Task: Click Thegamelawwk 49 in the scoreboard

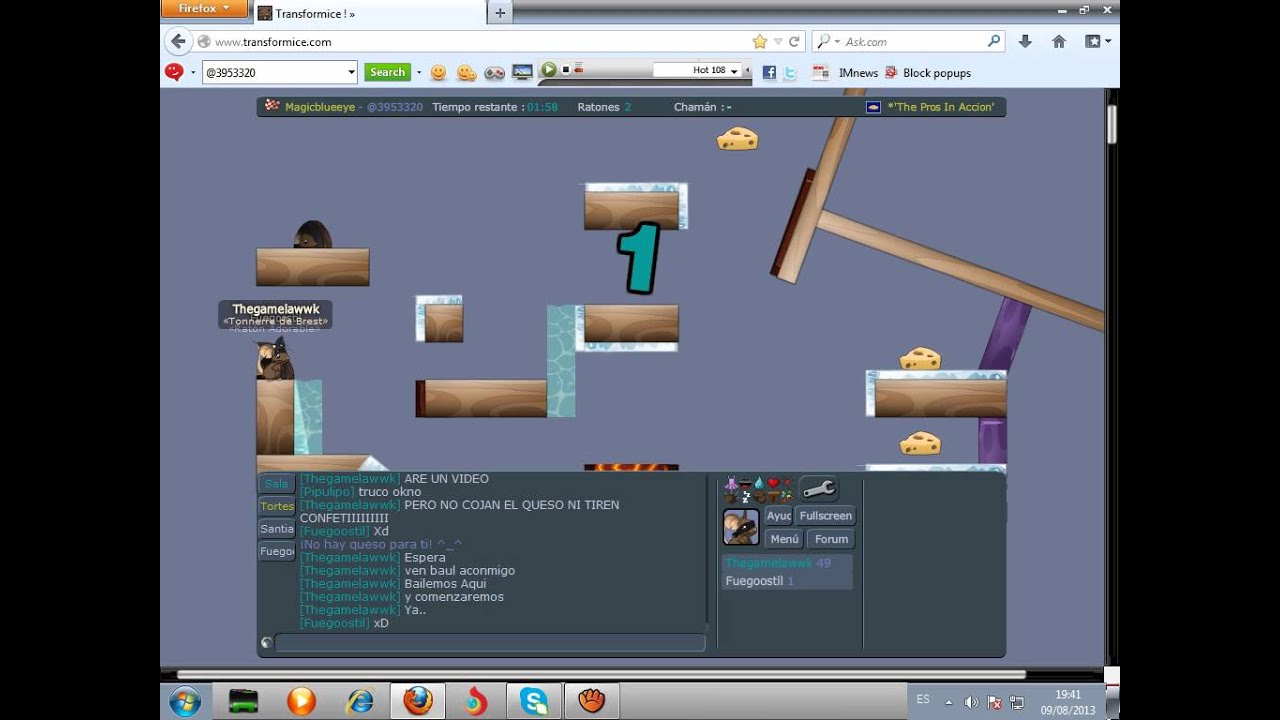Action: [x=778, y=563]
